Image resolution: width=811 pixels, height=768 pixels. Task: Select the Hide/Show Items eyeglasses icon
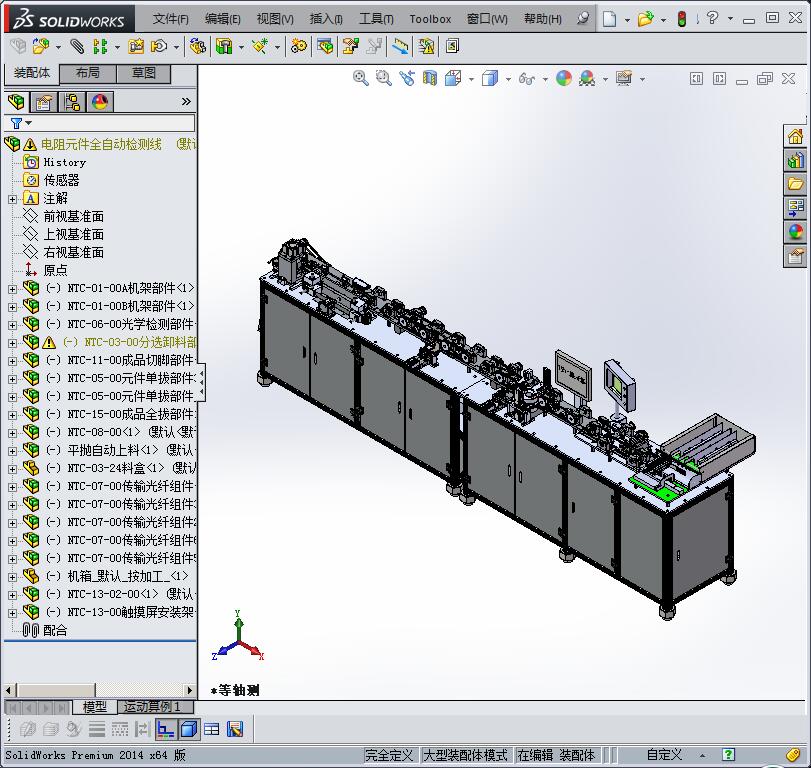click(527, 78)
